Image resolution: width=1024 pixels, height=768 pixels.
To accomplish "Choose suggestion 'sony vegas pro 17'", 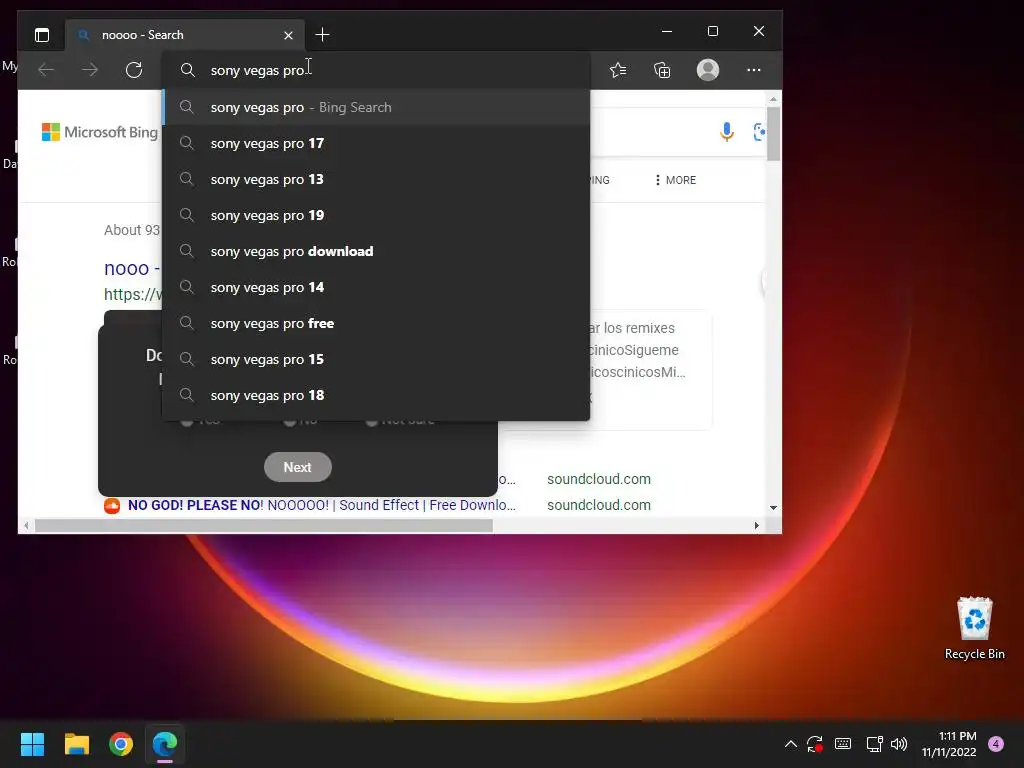I will [x=376, y=143].
